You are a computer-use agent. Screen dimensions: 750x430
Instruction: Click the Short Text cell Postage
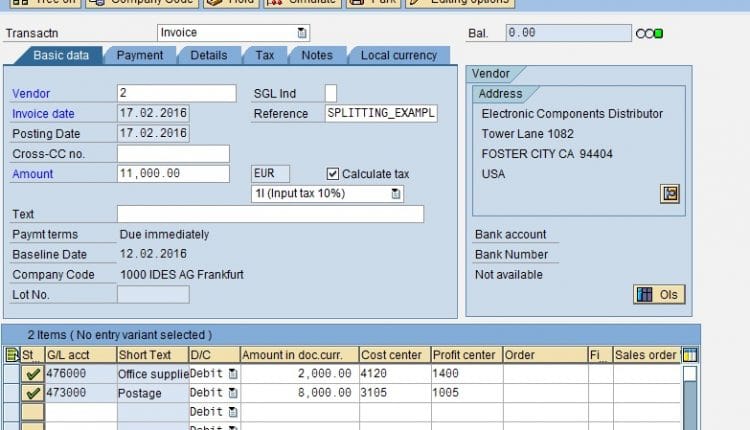(153, 393)
